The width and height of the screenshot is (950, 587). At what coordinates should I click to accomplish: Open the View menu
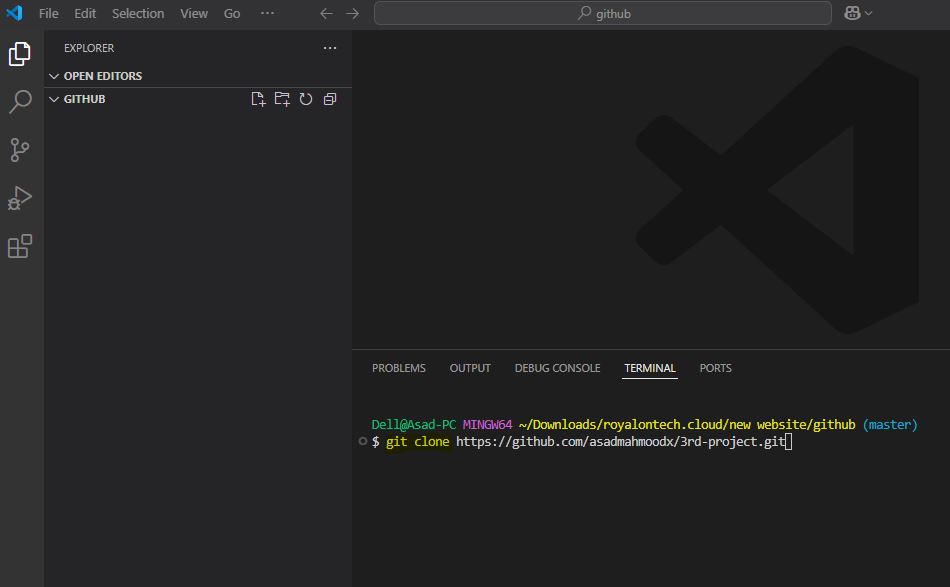194,13
